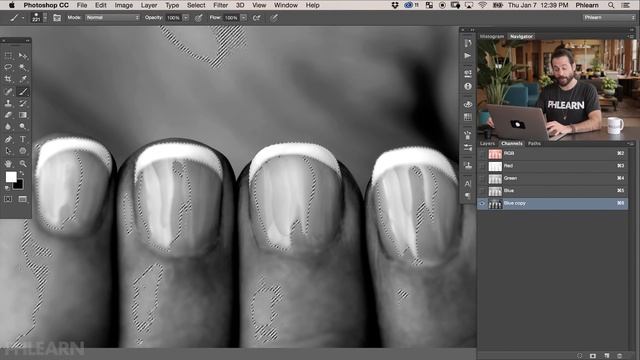640x360 pixels.
Task: Toggle pressure for opacity
Action: click(x=199, y=18)
